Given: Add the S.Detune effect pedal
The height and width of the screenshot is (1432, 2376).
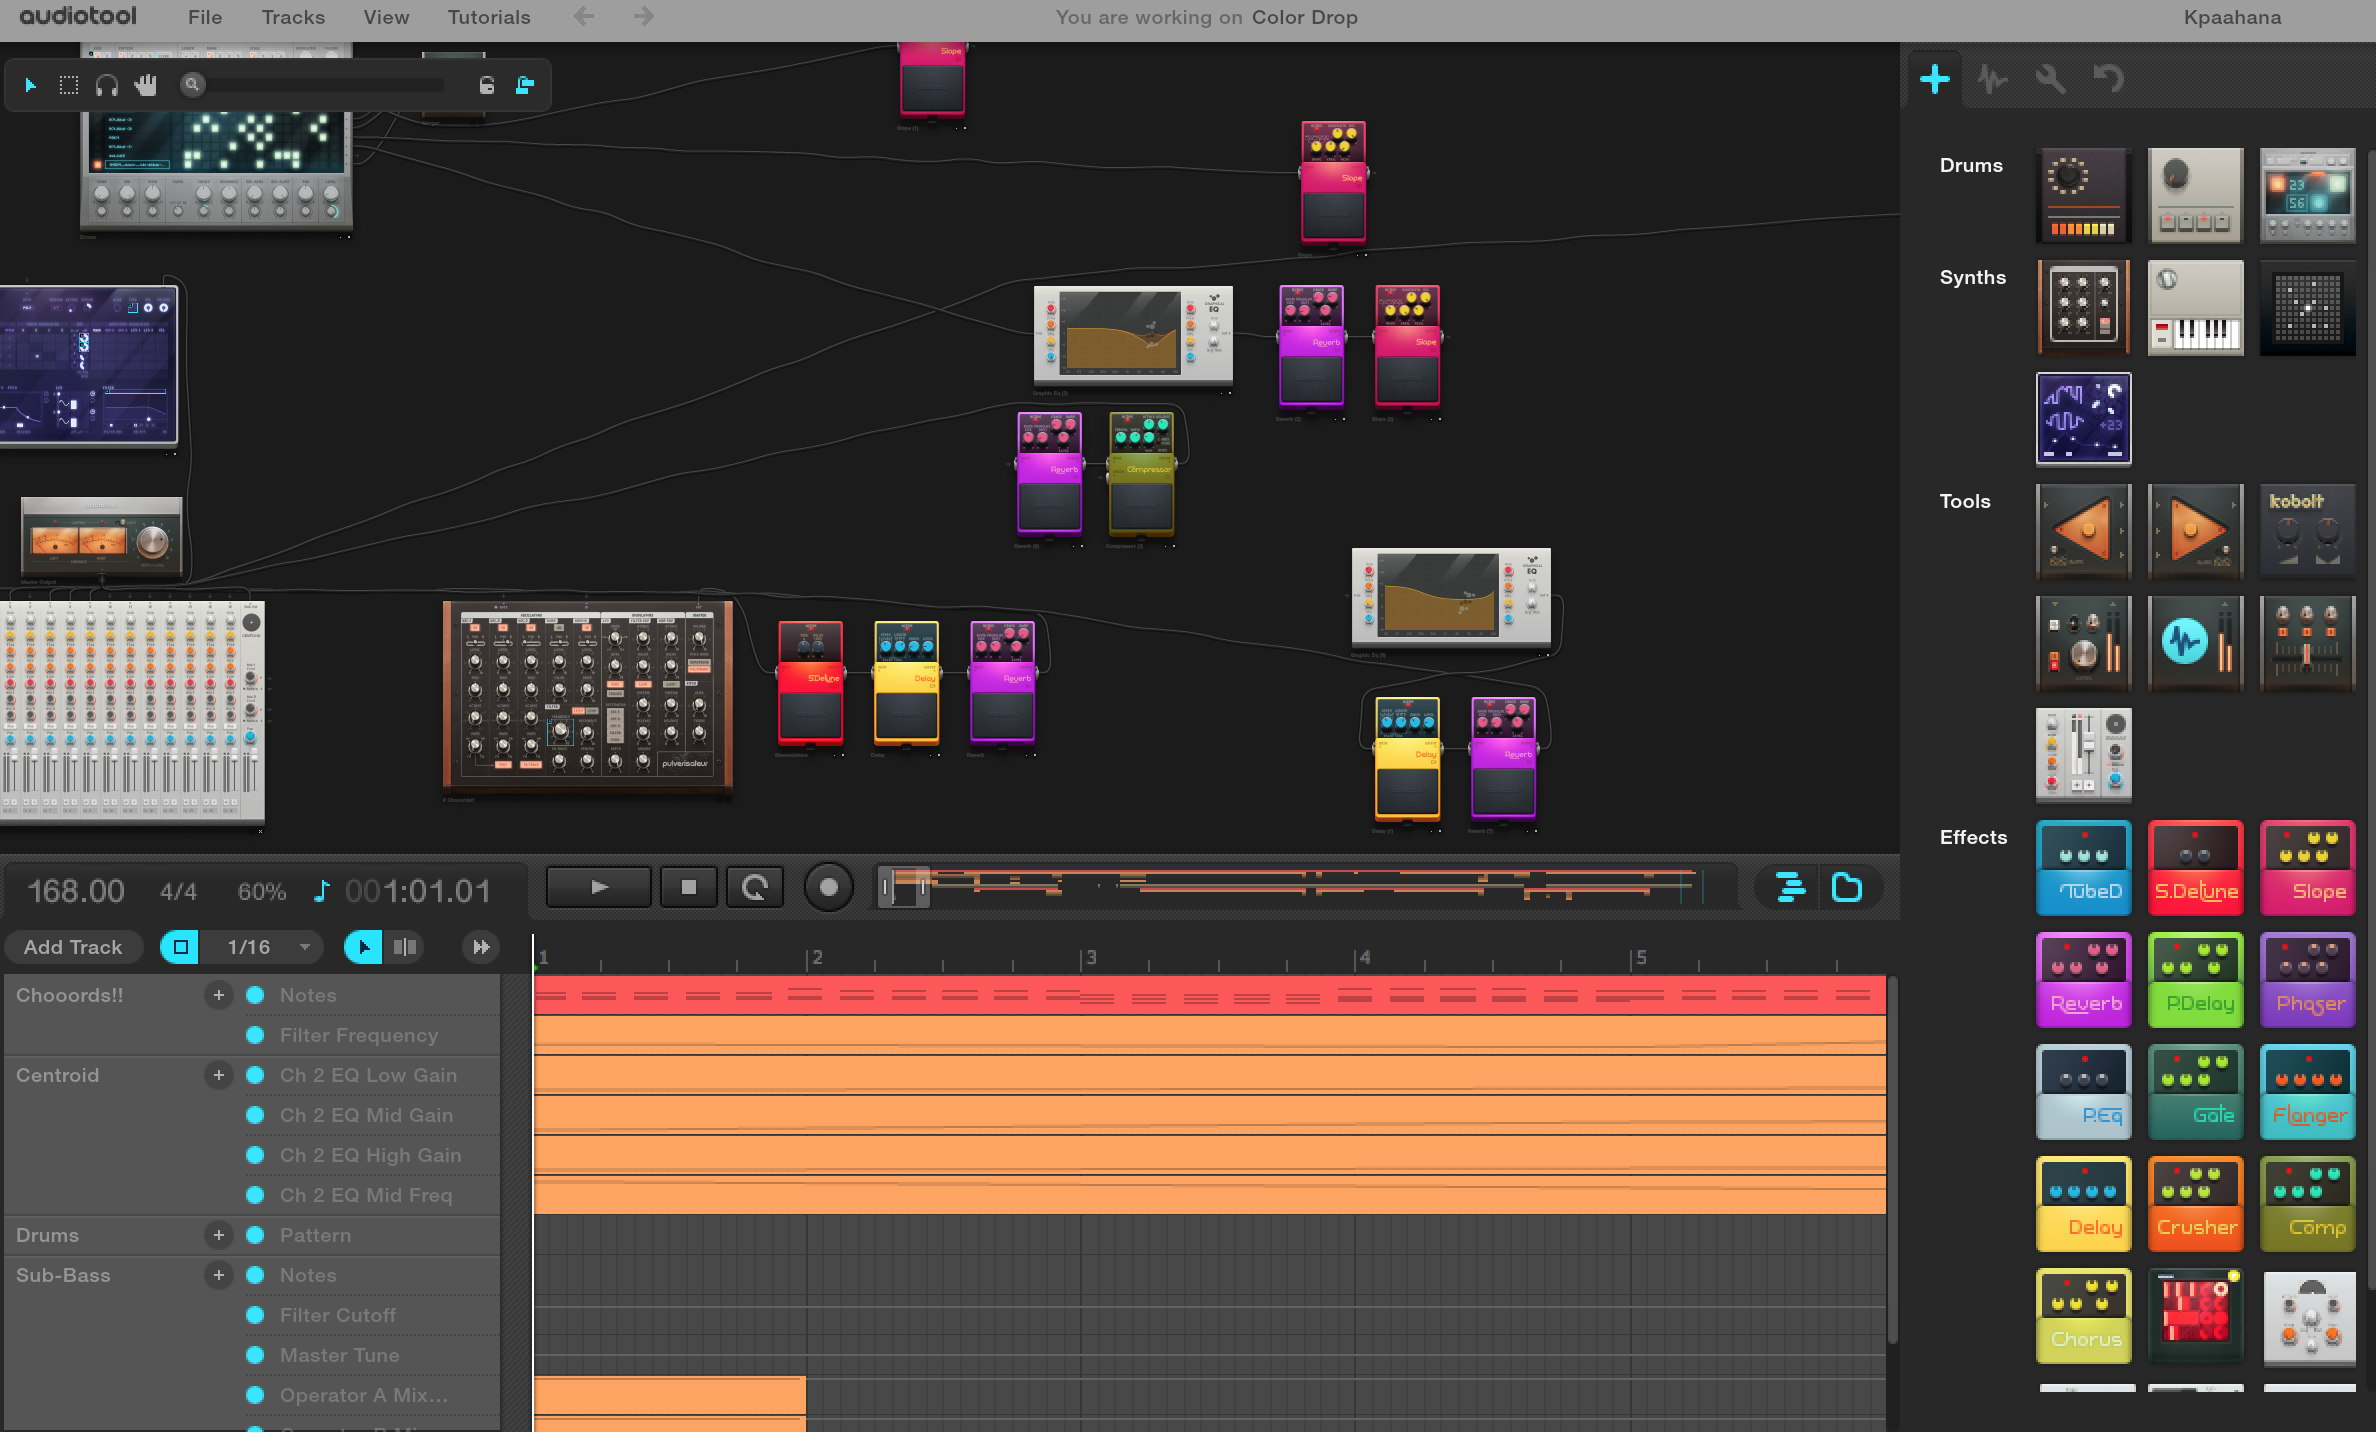Looking at the screenshot, I should [x=2196, y=868].
